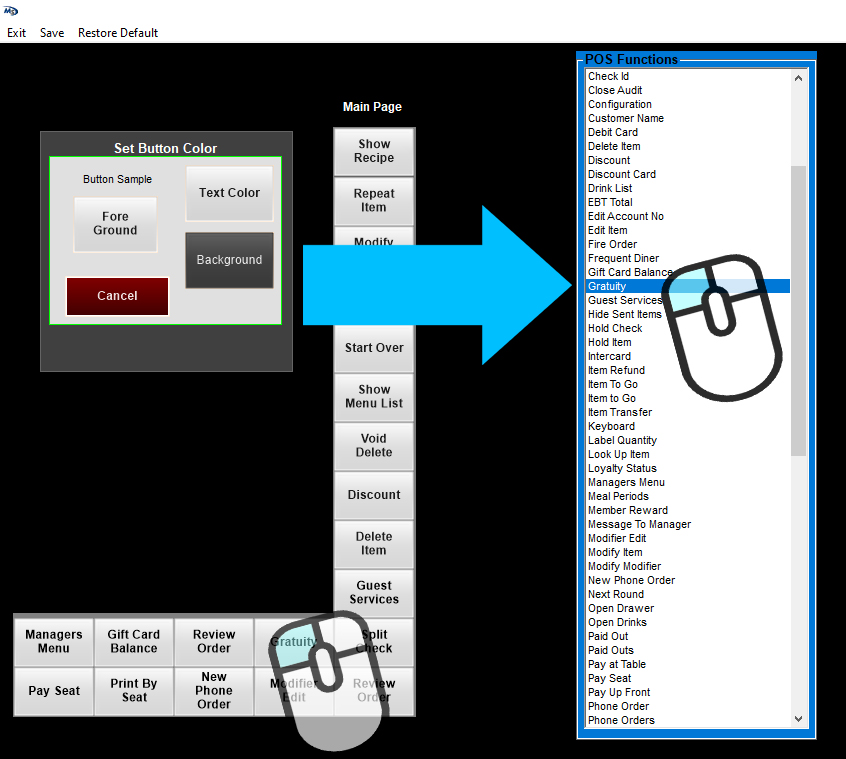Choose Loyalty Status from the functions list
Screen dimensions: 846x759
tap(622, 469)
